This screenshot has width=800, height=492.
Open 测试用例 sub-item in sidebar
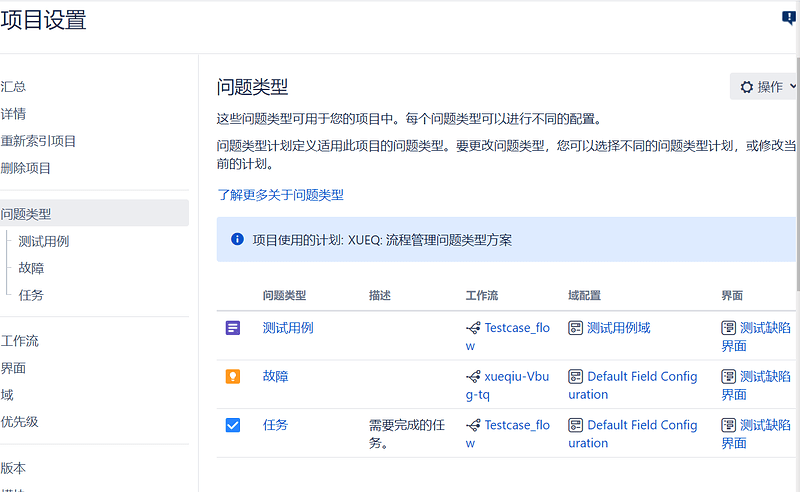pyautogui.click(x=44, y=241)
